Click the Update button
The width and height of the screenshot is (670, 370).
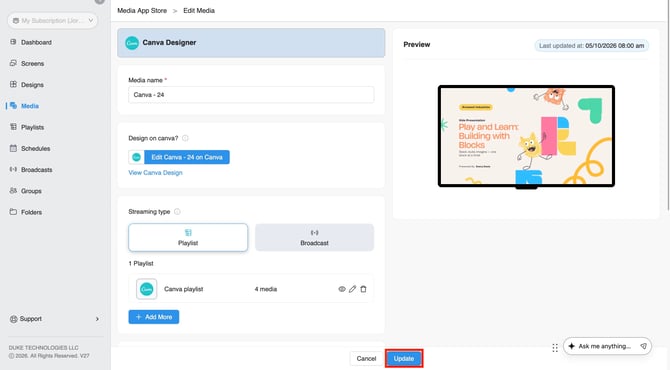point(404,358)
